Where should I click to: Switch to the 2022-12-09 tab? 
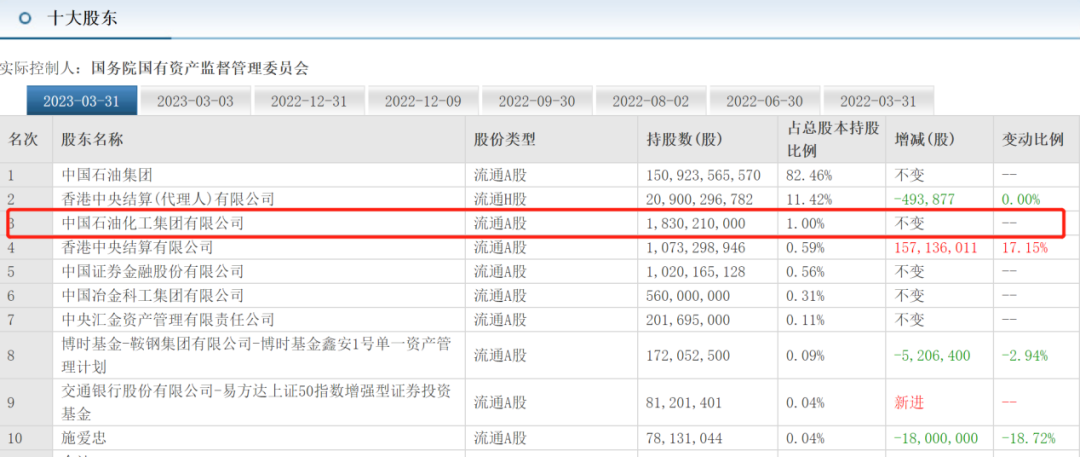423,101
